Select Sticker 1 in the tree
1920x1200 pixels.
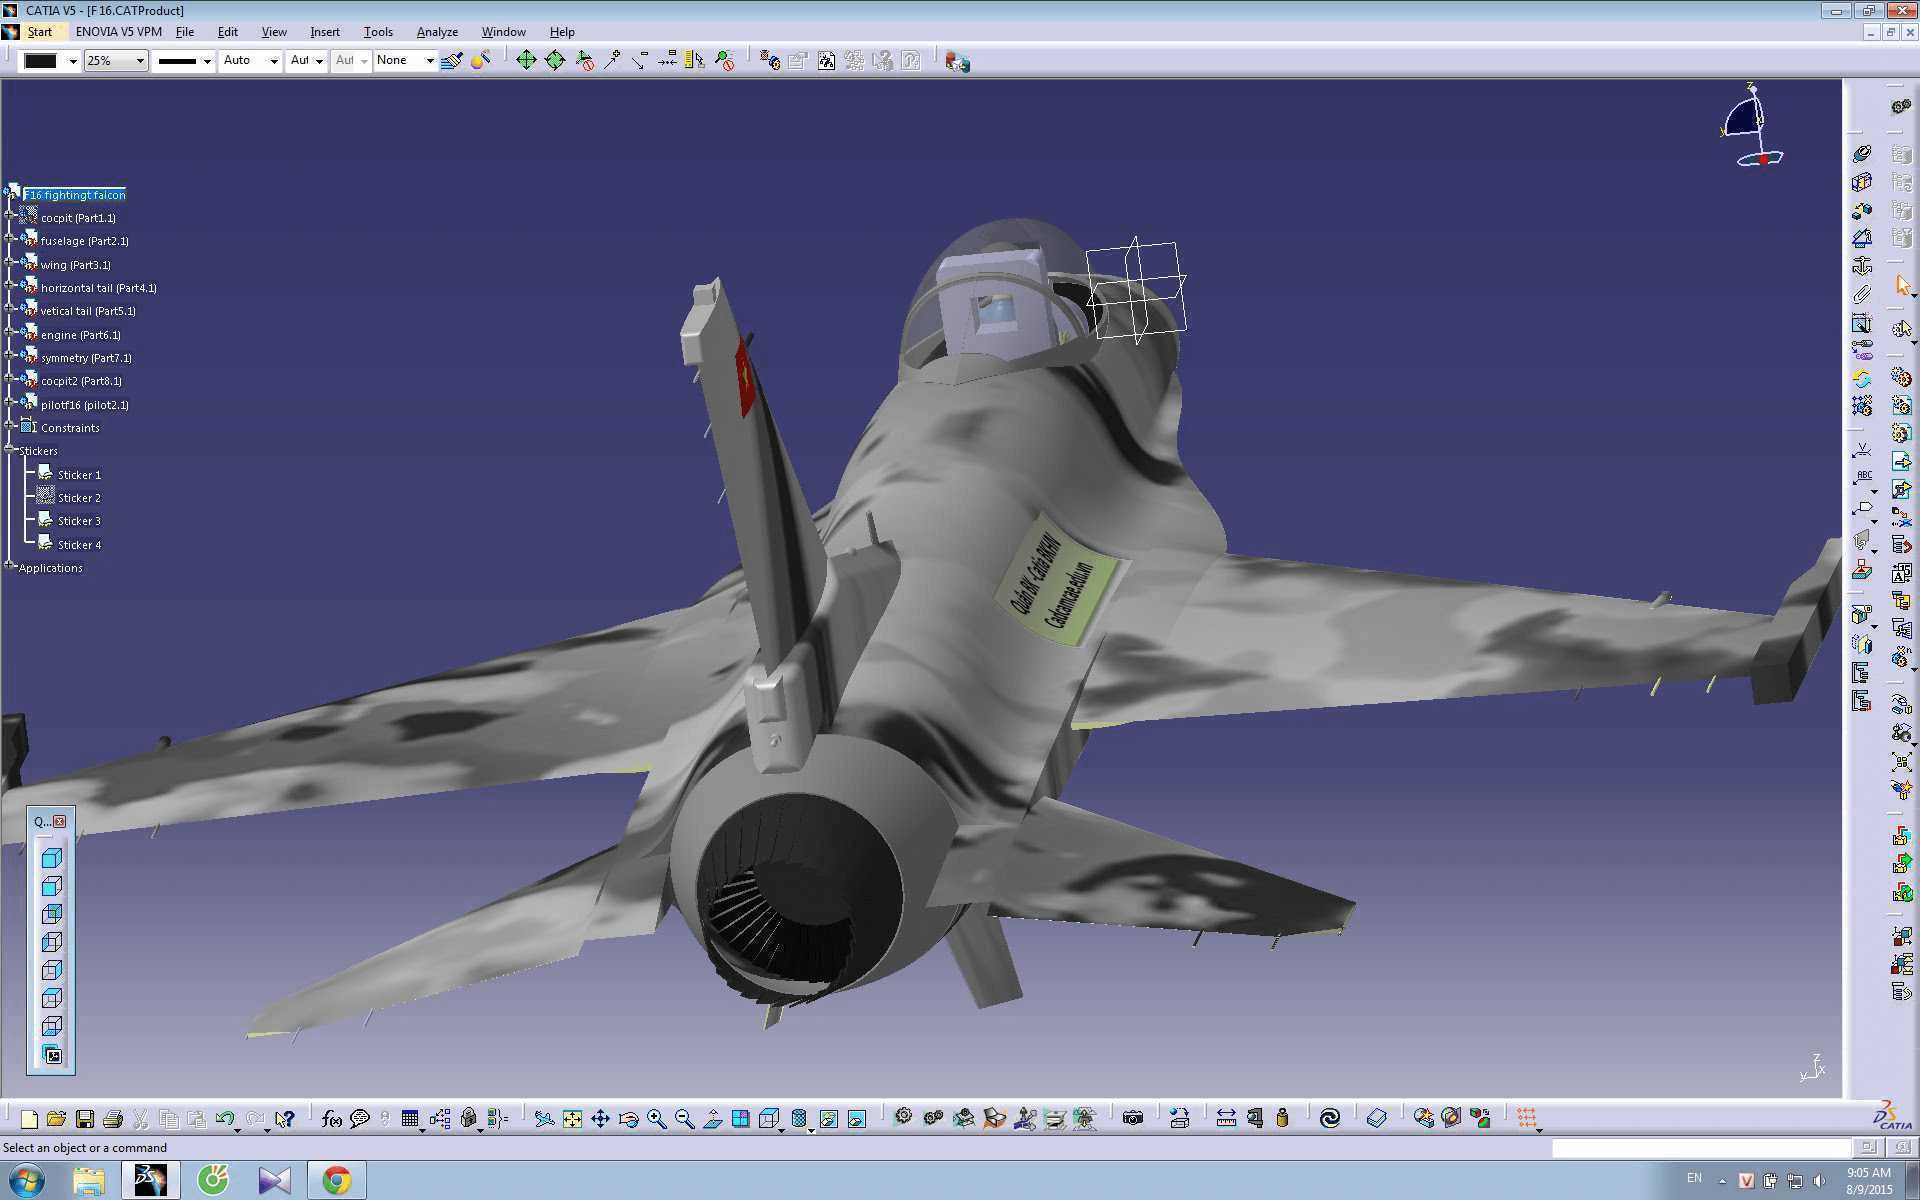click(x=79, y=475)
